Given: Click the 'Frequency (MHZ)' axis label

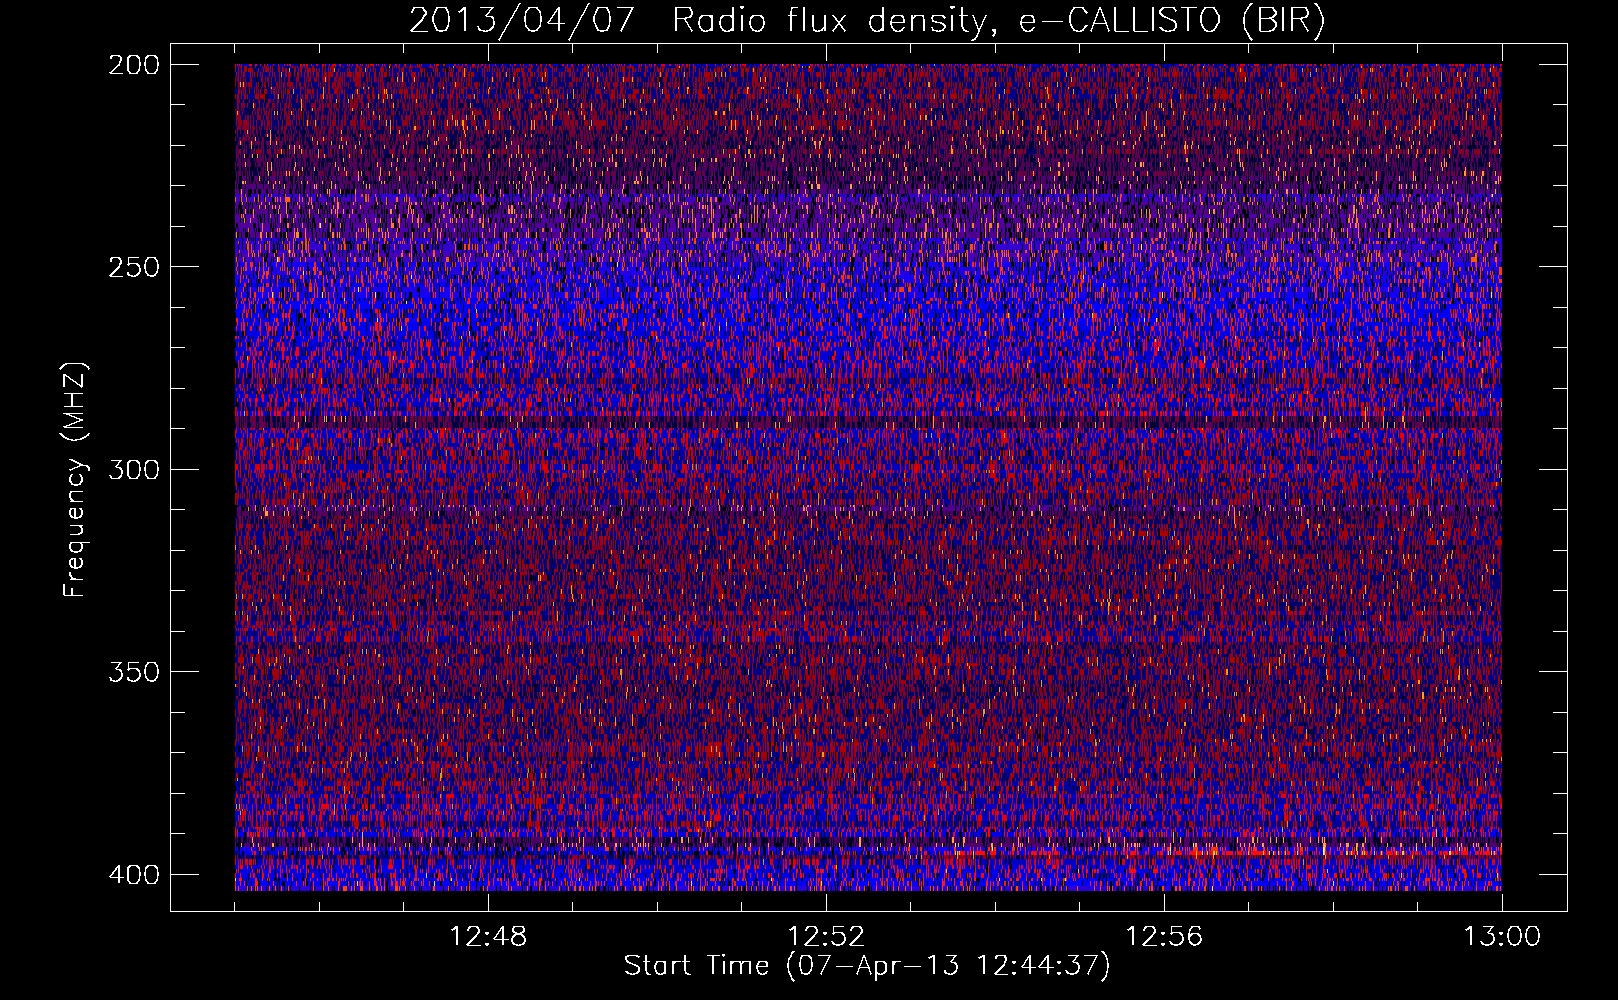Looking at the screenshot, I should pyautogui.click(x=75, y=479).
